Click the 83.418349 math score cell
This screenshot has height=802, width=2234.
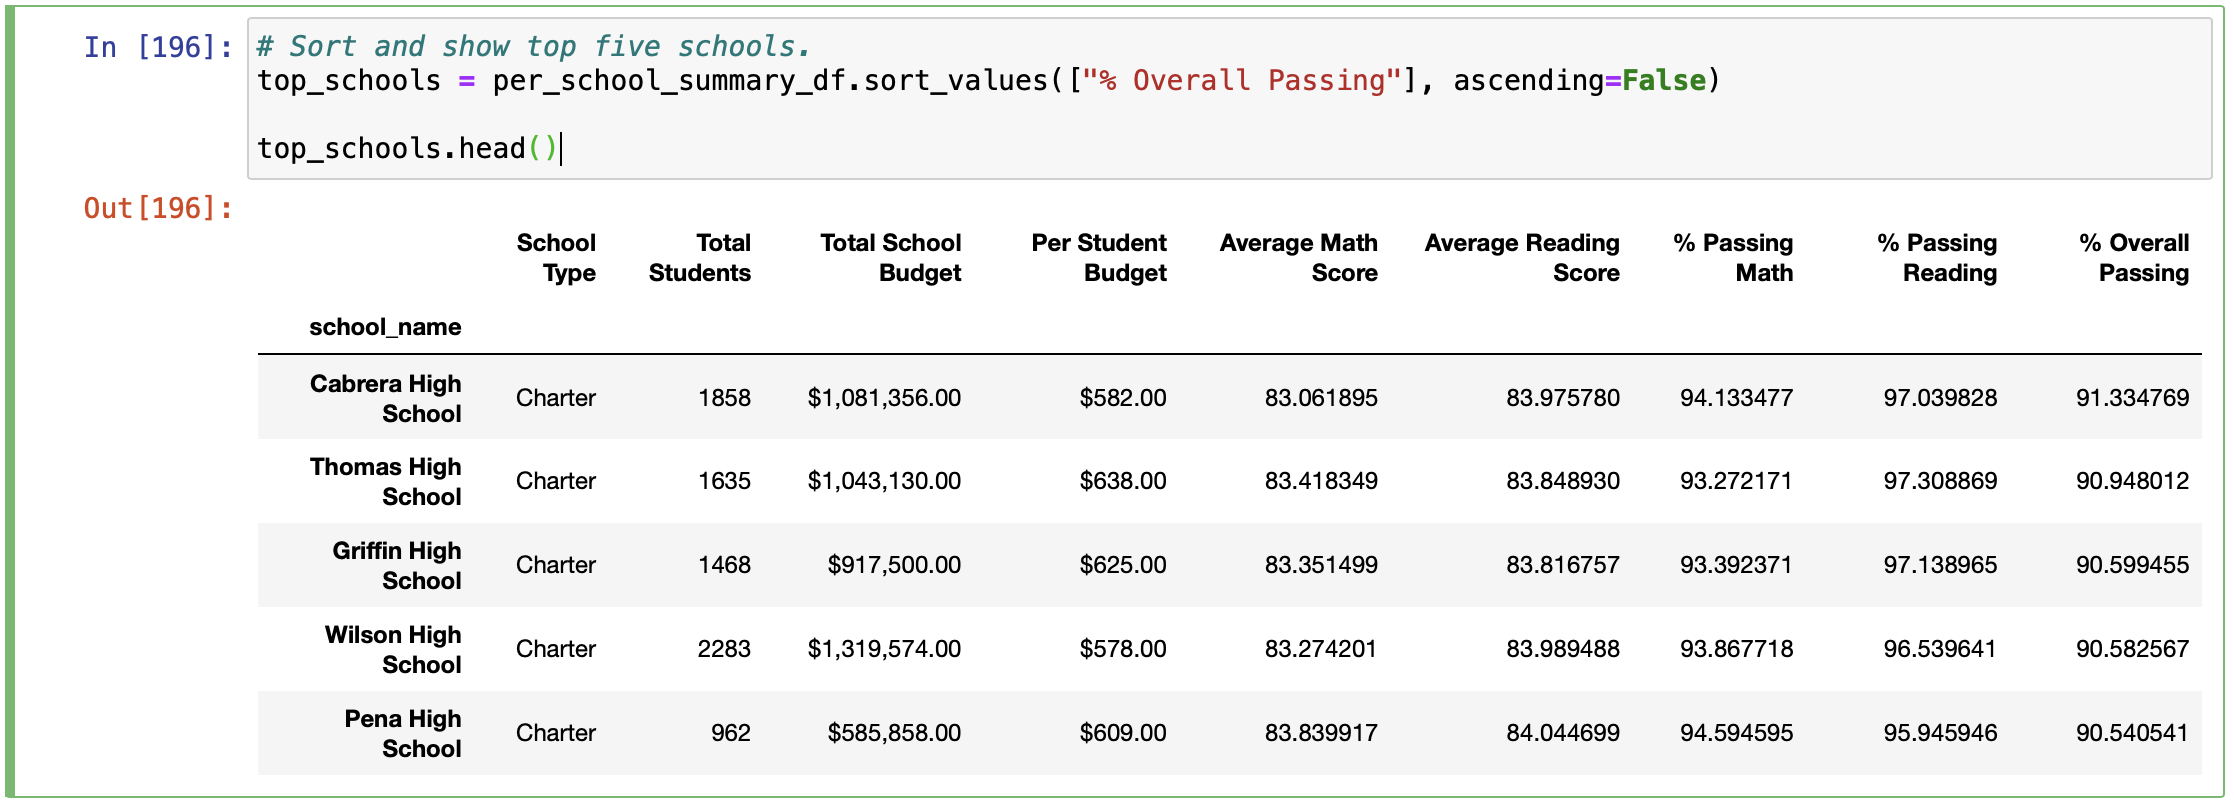coord(1321,481)
